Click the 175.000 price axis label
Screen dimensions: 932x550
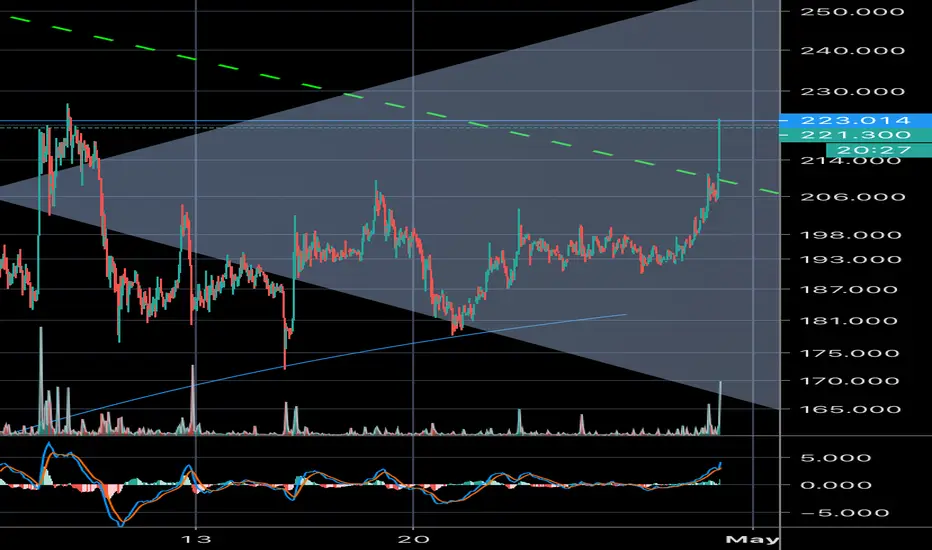[x=852, y=353]
